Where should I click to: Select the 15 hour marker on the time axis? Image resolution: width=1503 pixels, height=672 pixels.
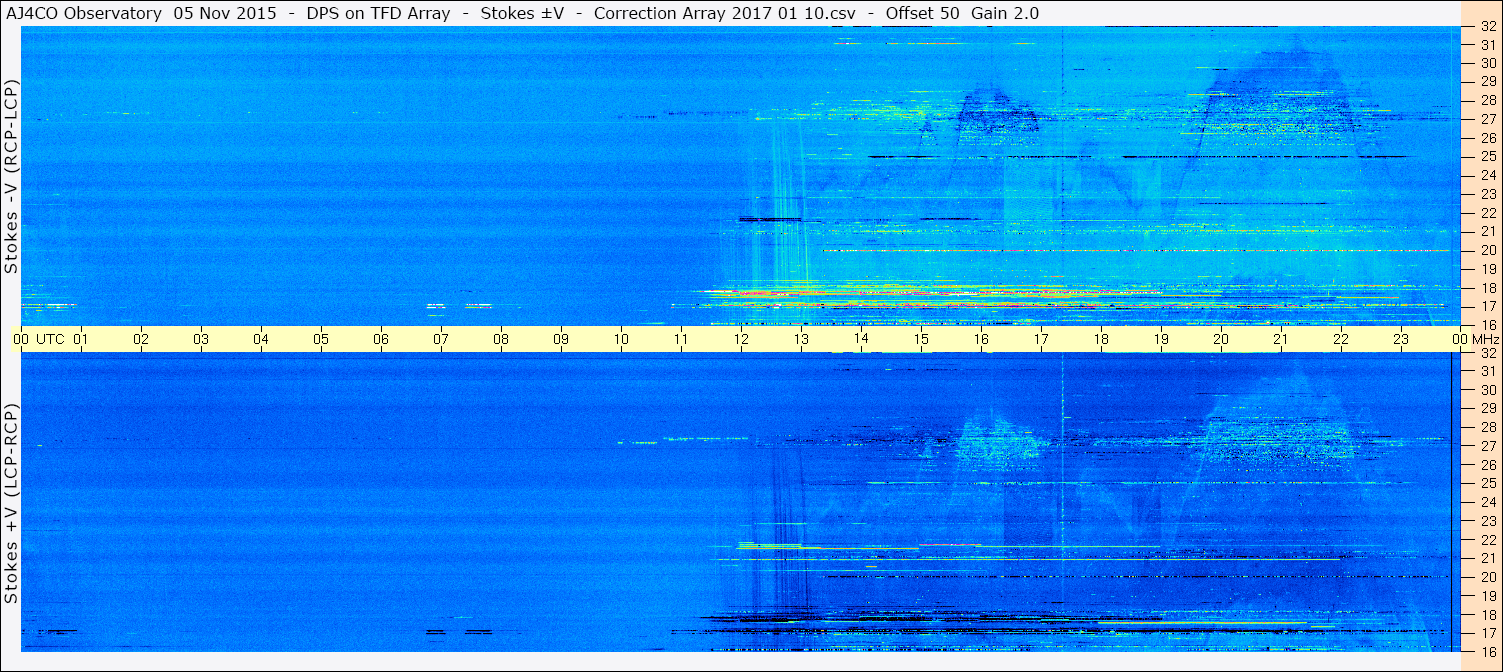921,339
